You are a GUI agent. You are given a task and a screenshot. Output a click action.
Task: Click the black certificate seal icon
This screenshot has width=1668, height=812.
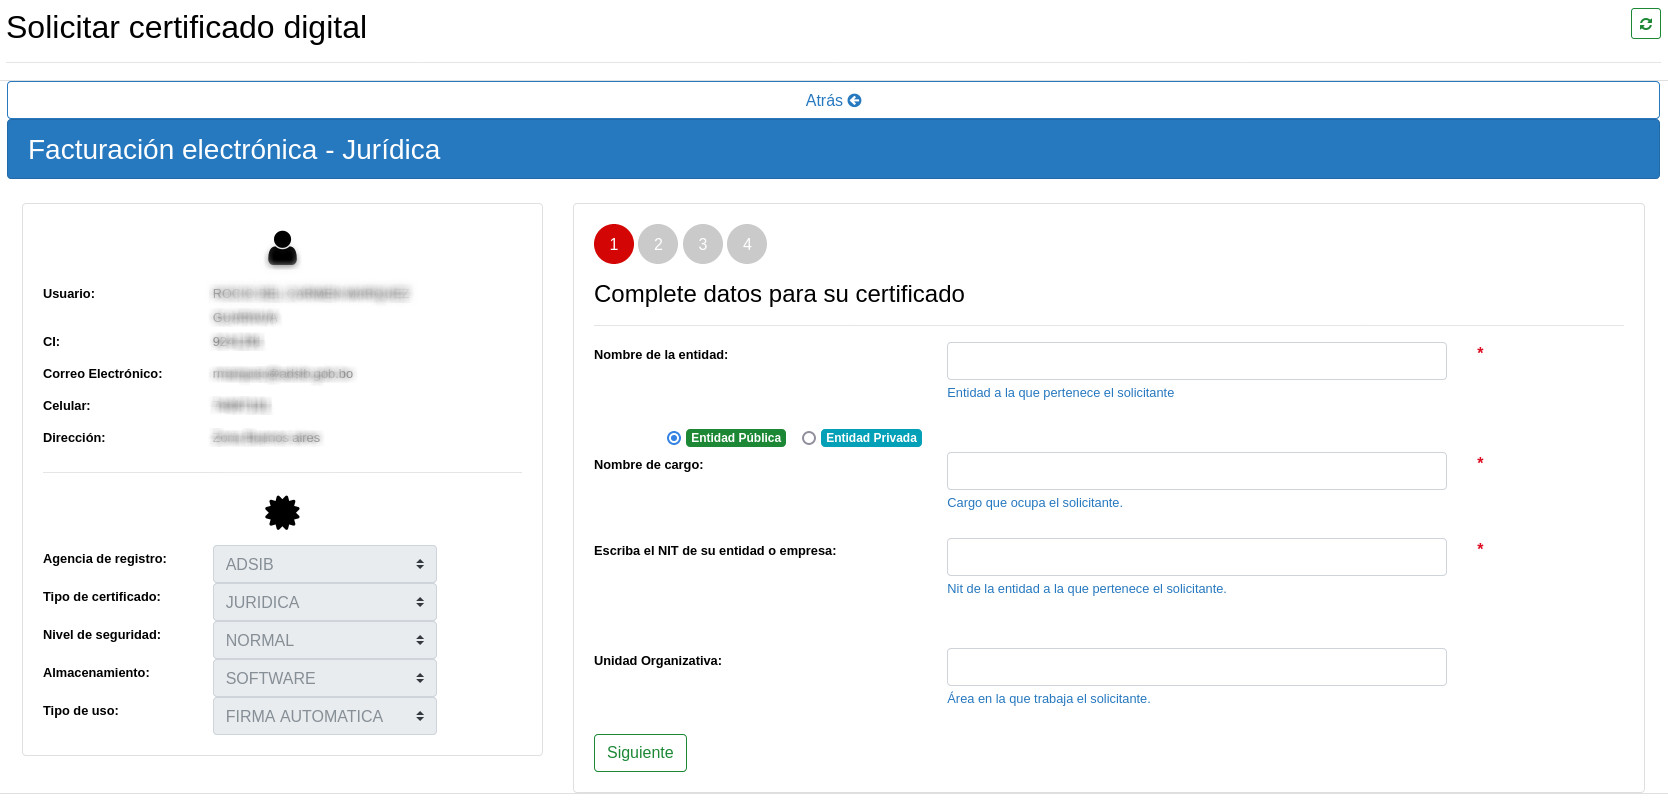point(282,512)
